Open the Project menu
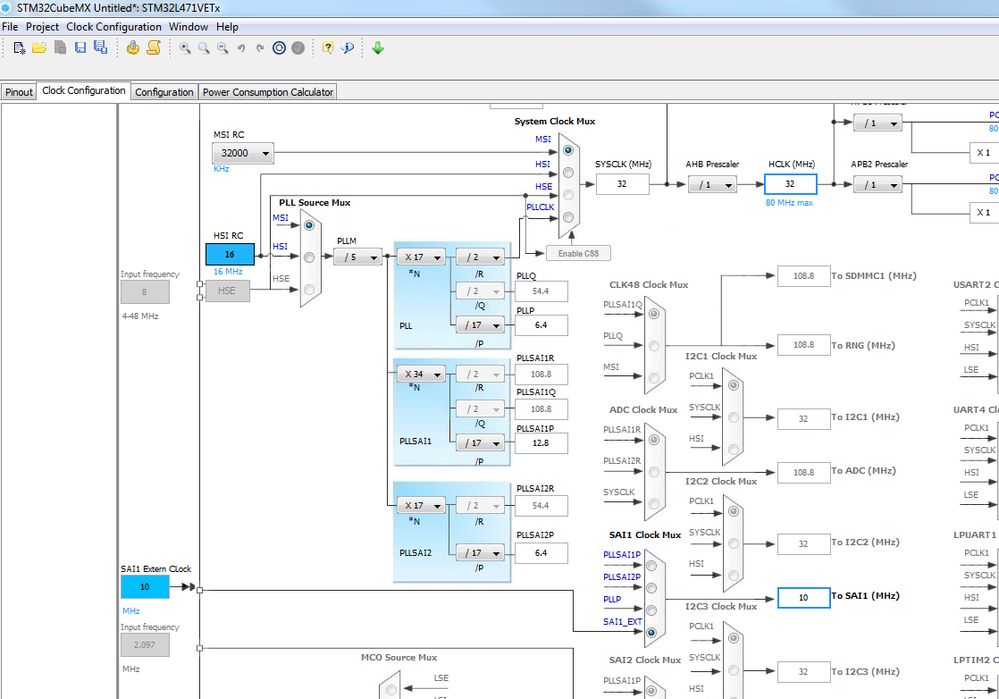999x699 pixels. point(42,27)
